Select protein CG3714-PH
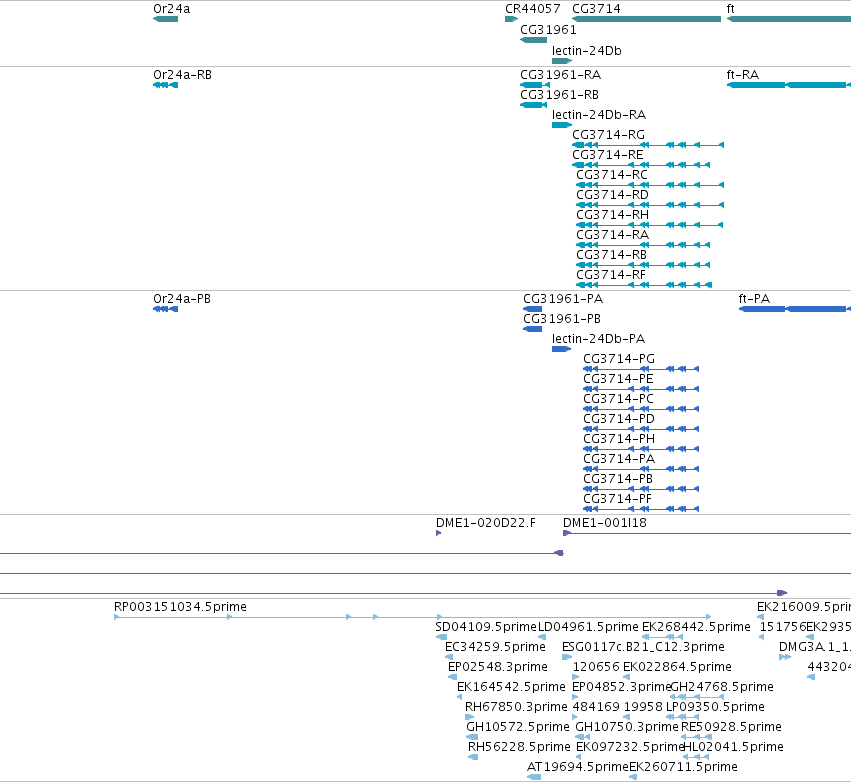Image resolution: width=851 pixels, height=782 pixels. pos(641,449)
